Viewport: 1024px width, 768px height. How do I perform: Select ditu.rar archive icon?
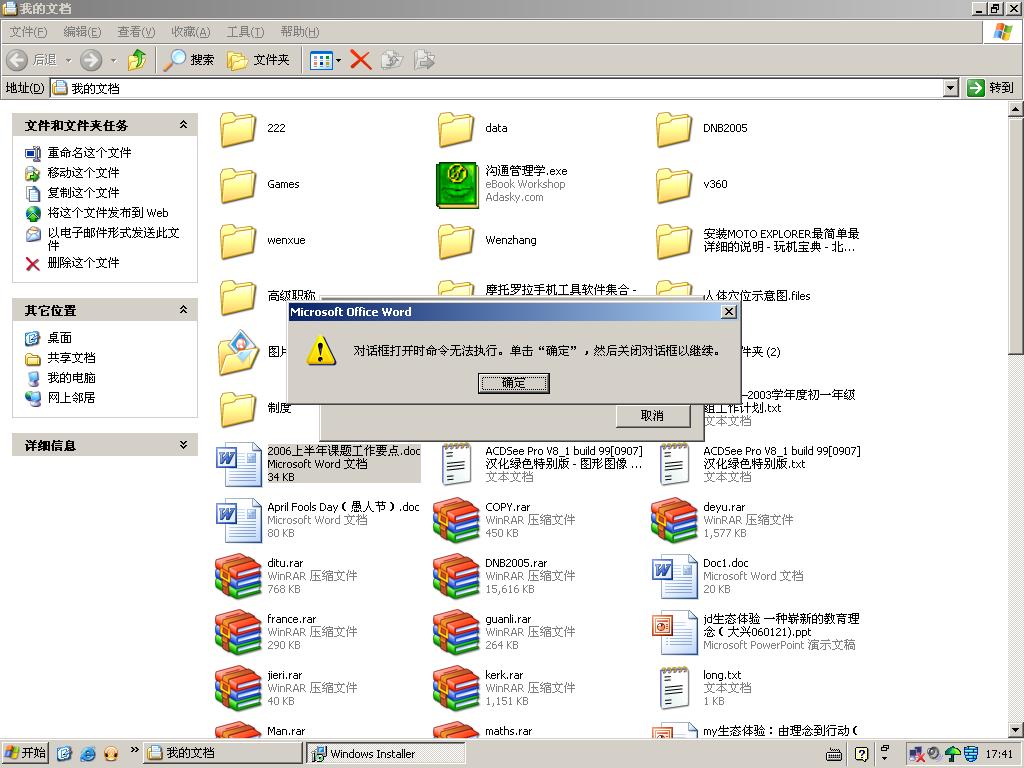[x=238, y=577]
